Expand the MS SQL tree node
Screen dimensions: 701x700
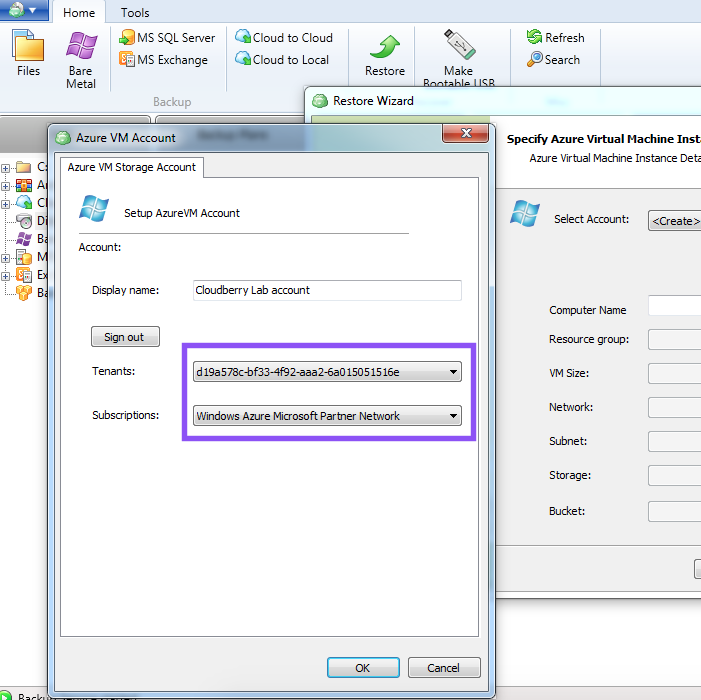(x=5, y=258)
